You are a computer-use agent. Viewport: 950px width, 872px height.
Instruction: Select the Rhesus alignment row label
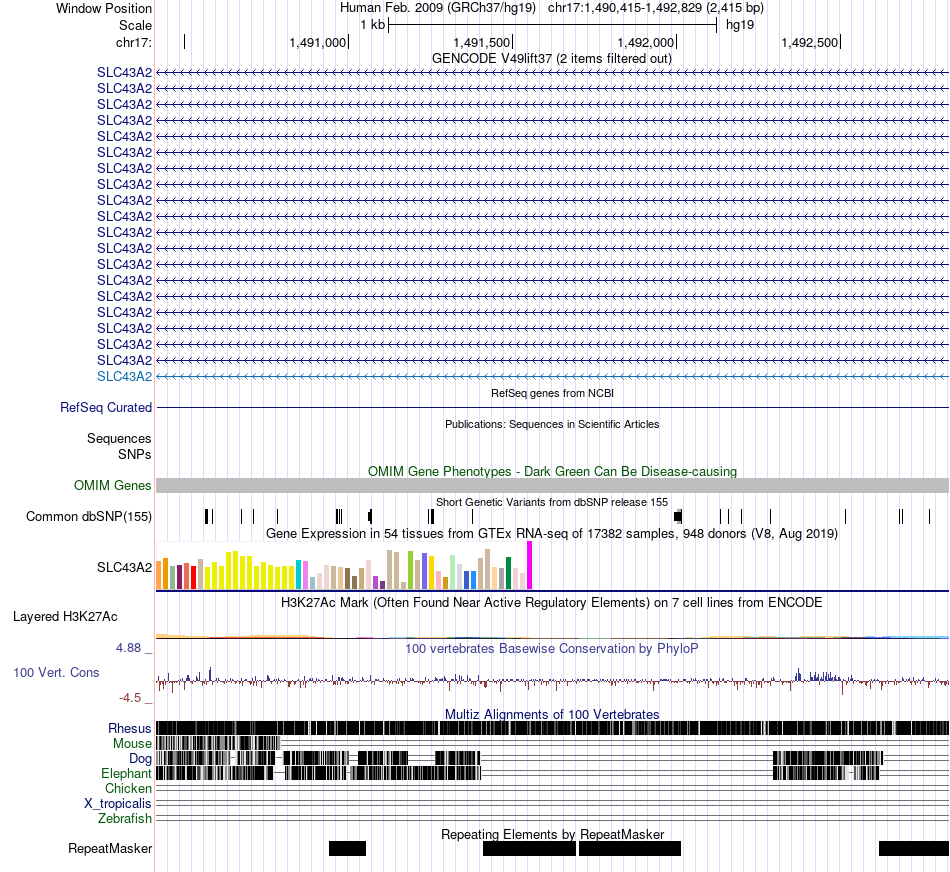coord(130,728)
